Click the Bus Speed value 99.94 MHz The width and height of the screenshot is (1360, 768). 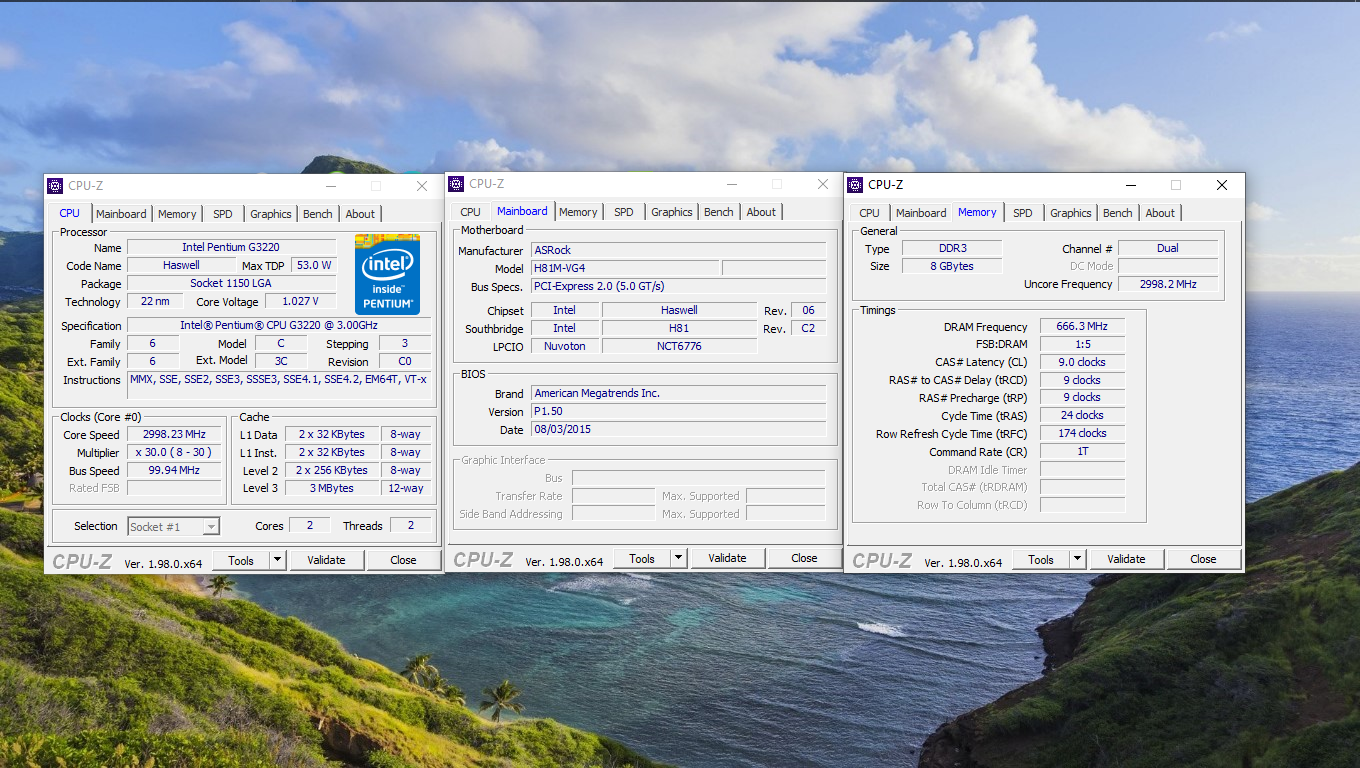click(174, 470)
